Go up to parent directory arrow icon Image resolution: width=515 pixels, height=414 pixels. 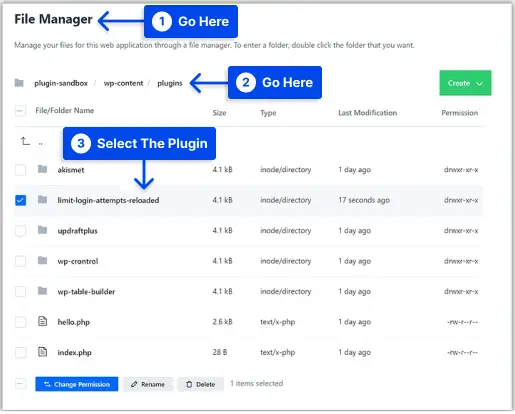pyautogui.click(x=25, y=141)
